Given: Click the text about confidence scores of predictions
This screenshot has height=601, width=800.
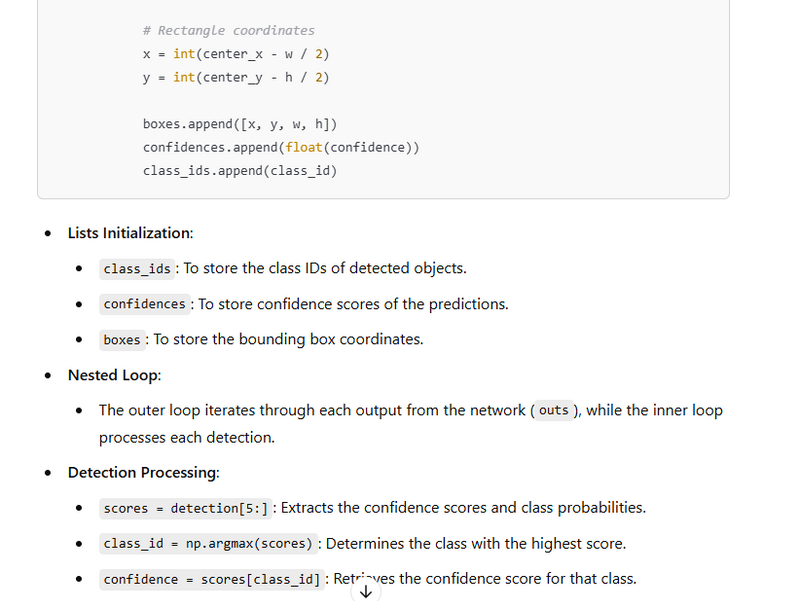Looking at the screenshot, I should tap(353, 304).
